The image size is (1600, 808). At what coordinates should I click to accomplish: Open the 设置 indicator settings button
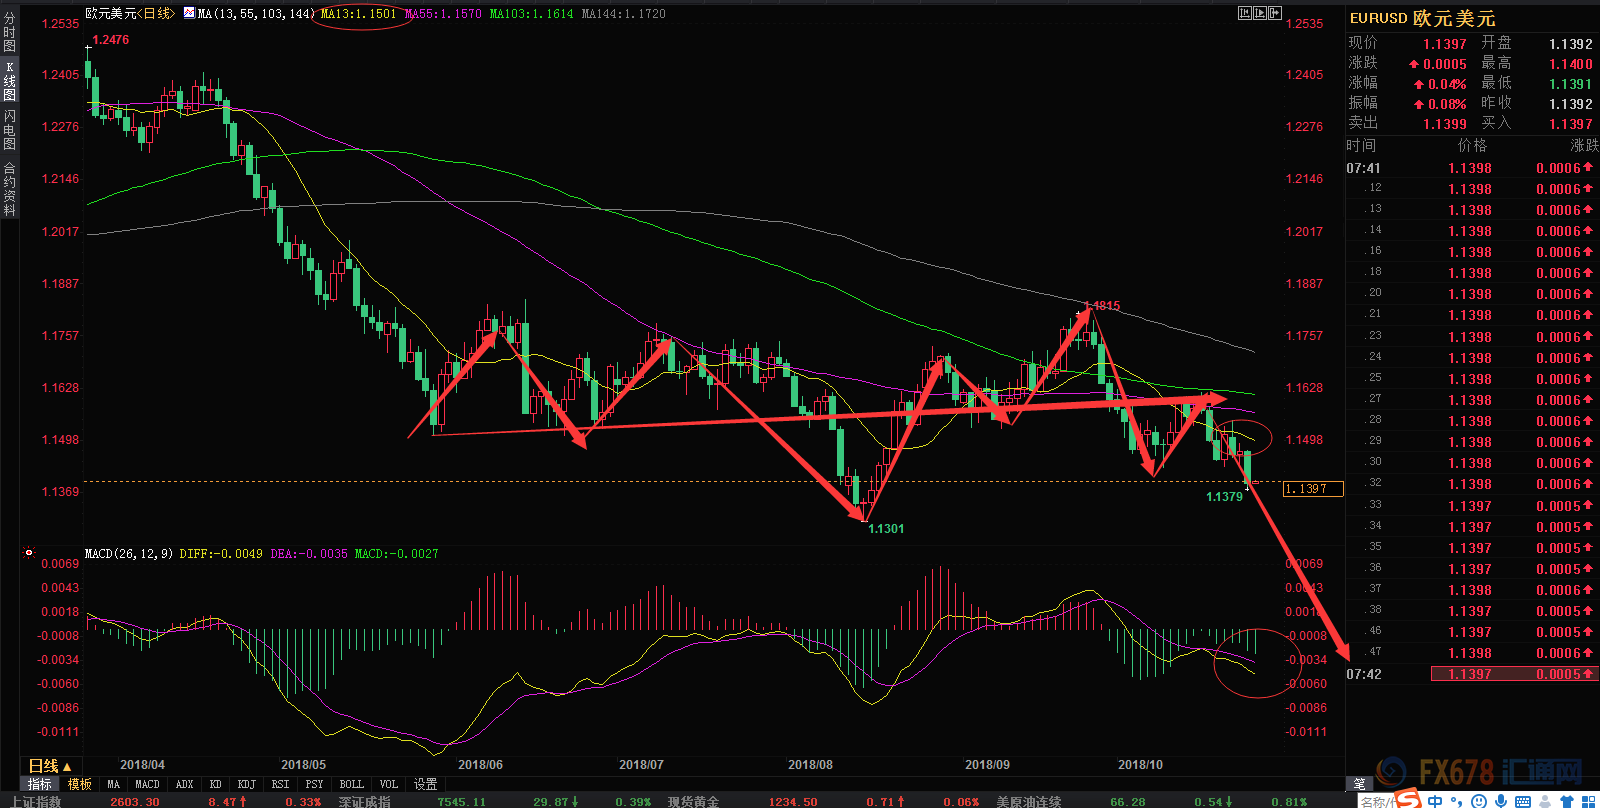pyautogui.click(x=425, y=784)
